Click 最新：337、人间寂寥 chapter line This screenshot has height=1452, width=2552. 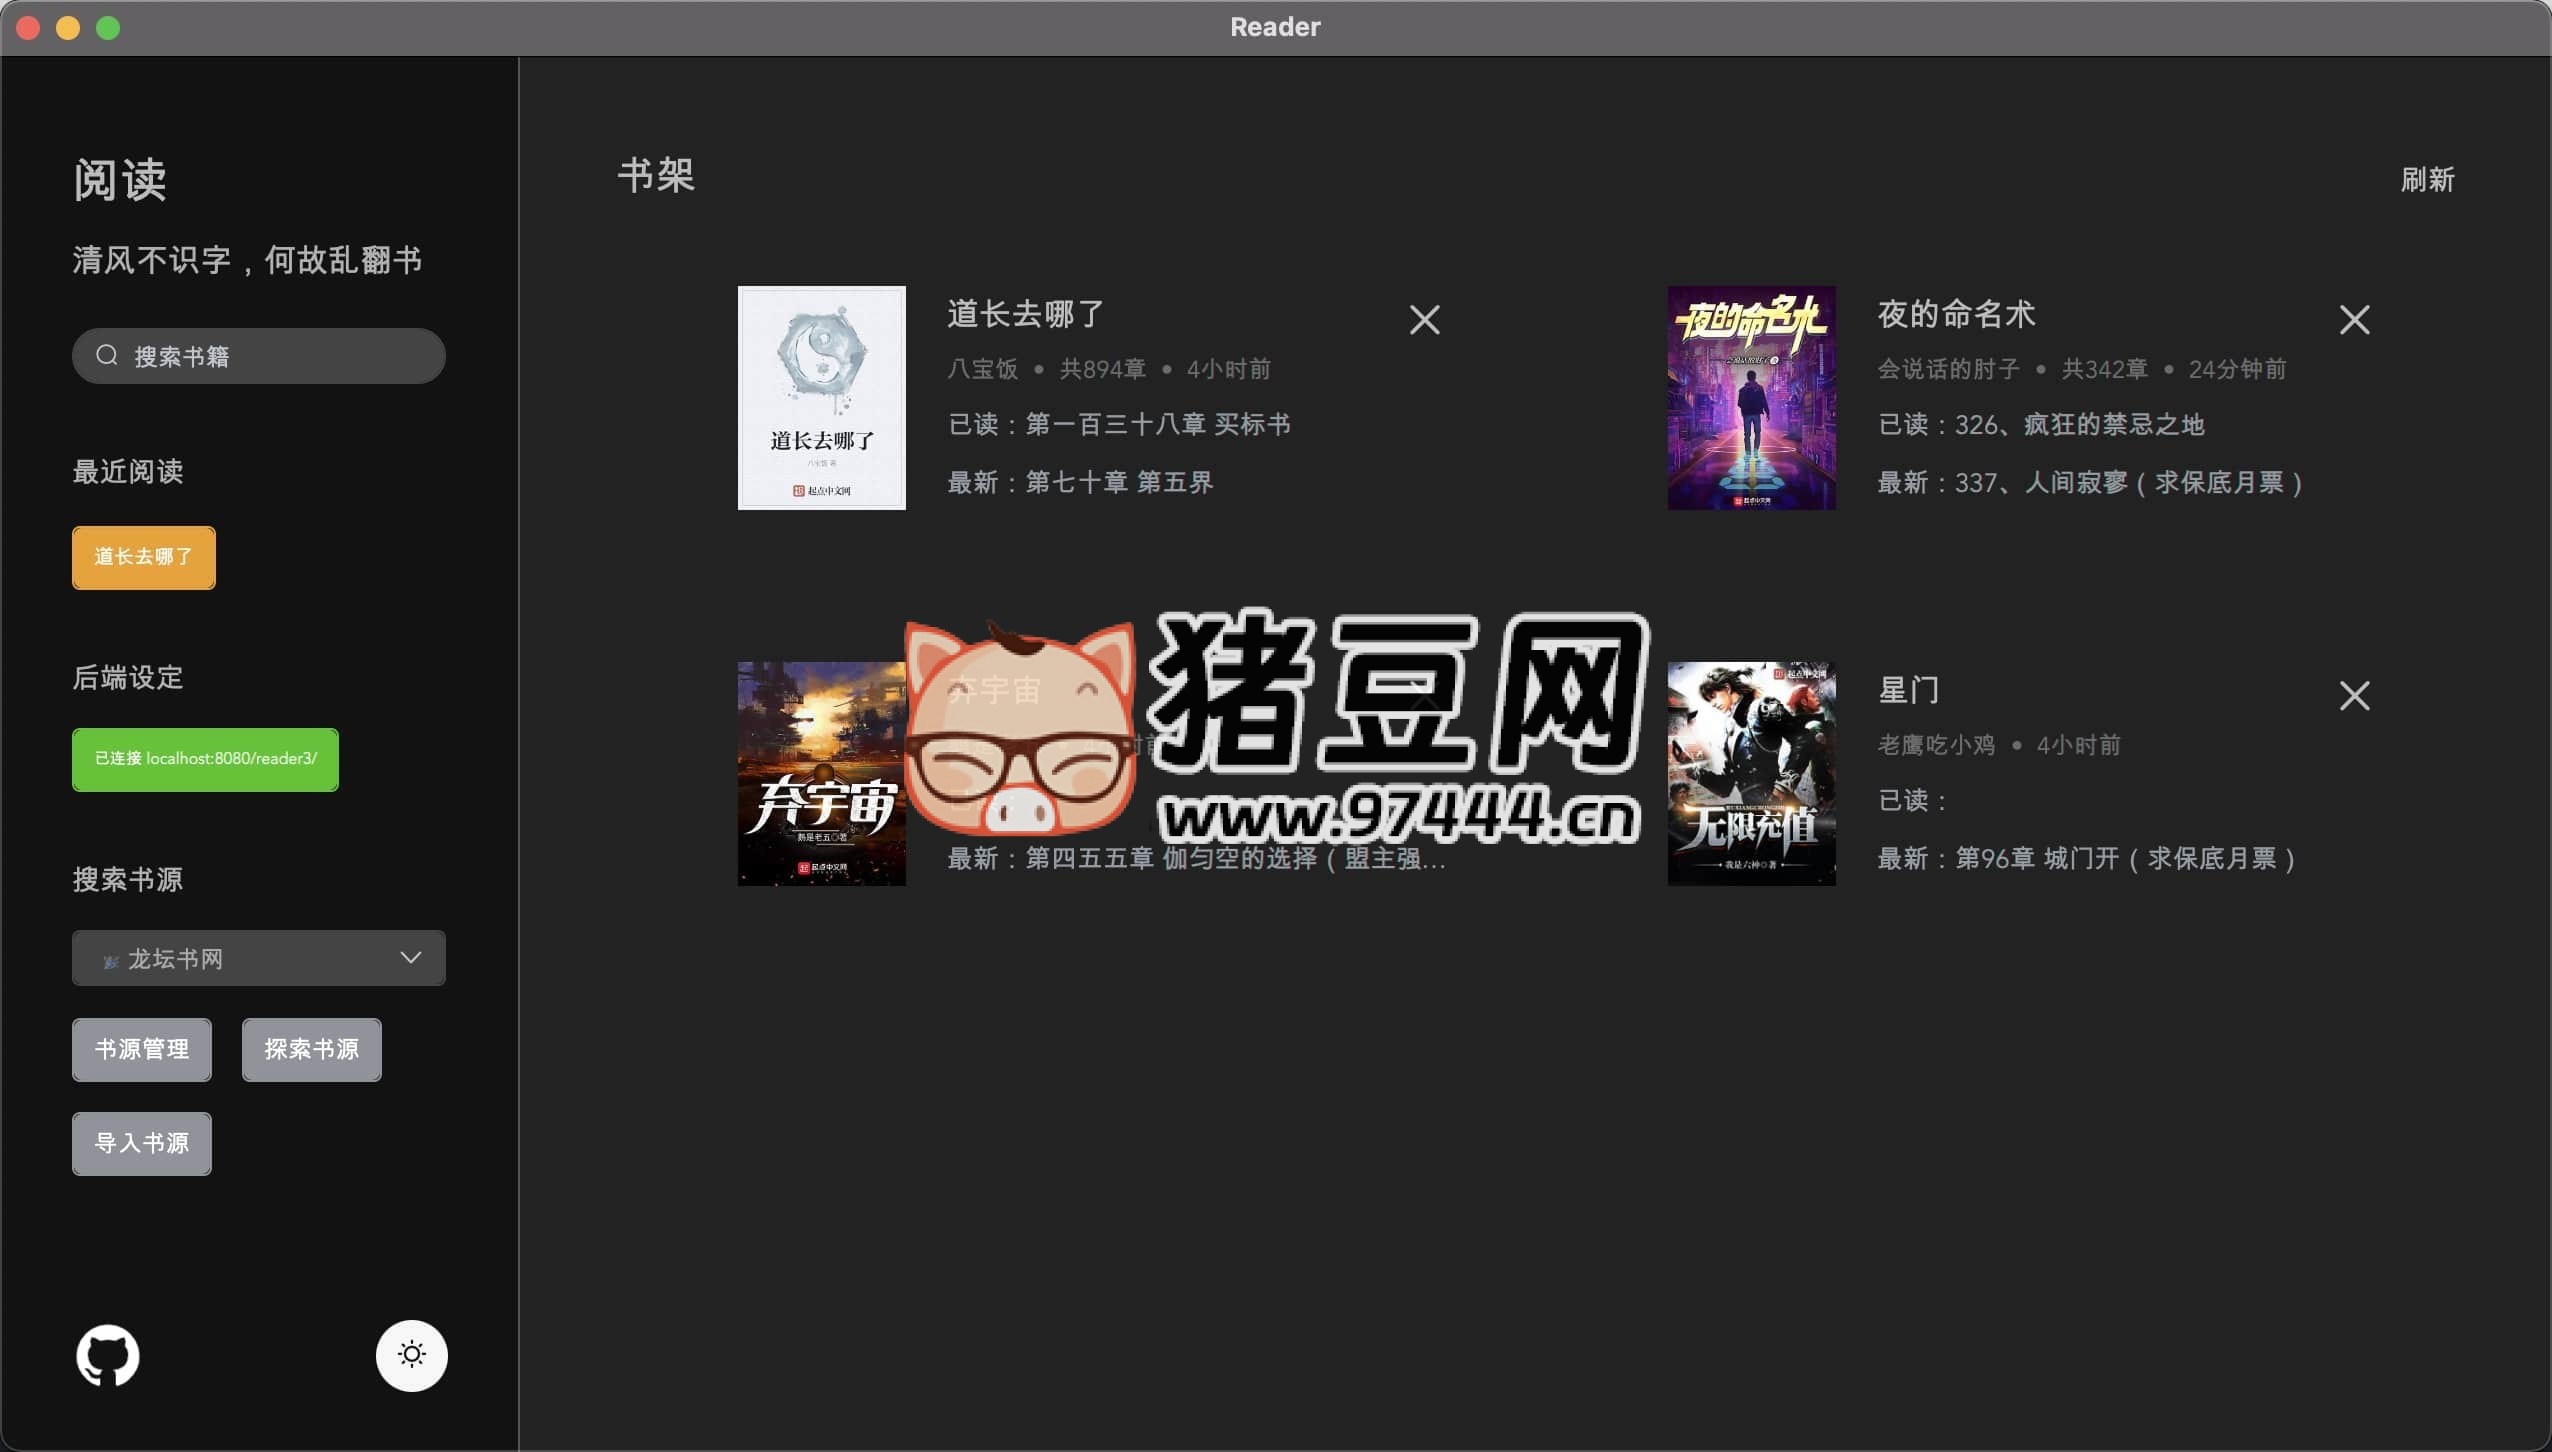pos(2090,482)
